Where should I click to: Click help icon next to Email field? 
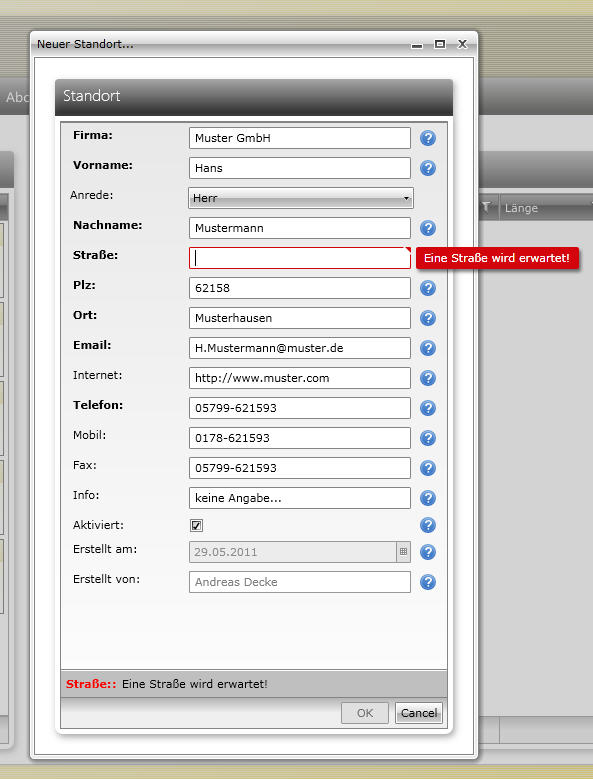(428, 348)
